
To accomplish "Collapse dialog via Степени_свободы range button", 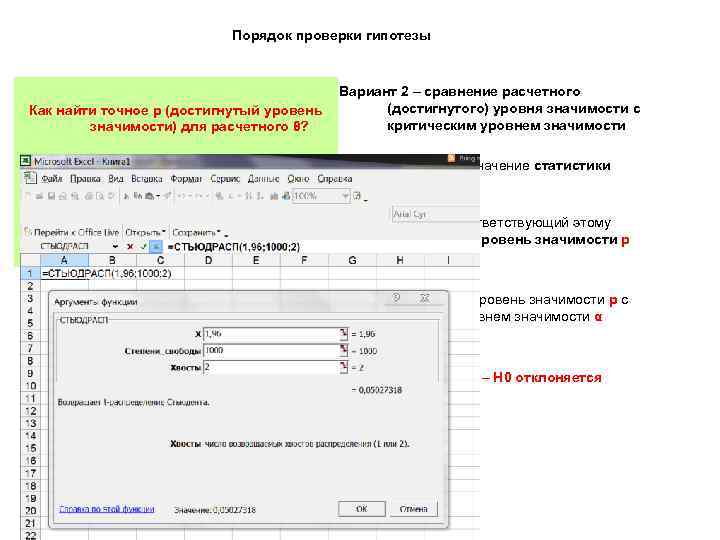I will [x=344, y=351].
